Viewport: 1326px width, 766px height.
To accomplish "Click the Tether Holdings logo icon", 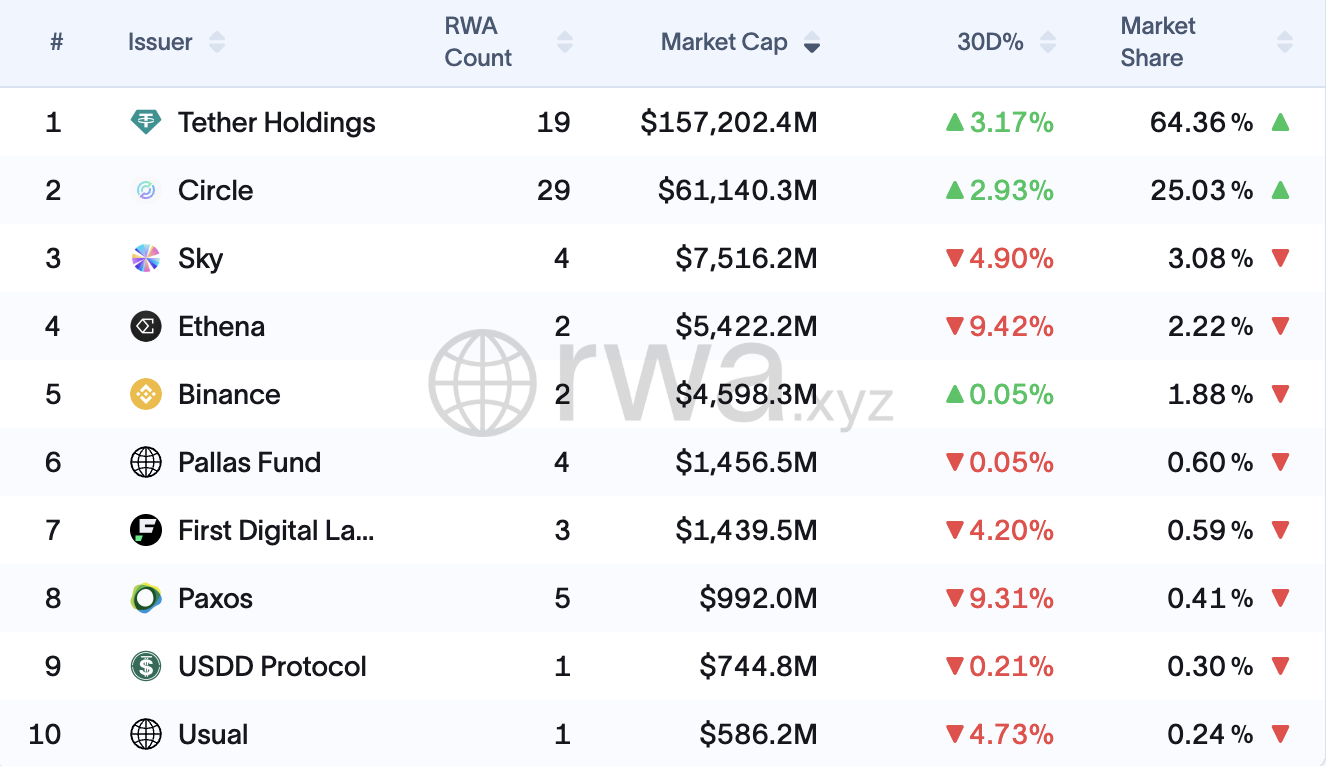I will 146,122.
